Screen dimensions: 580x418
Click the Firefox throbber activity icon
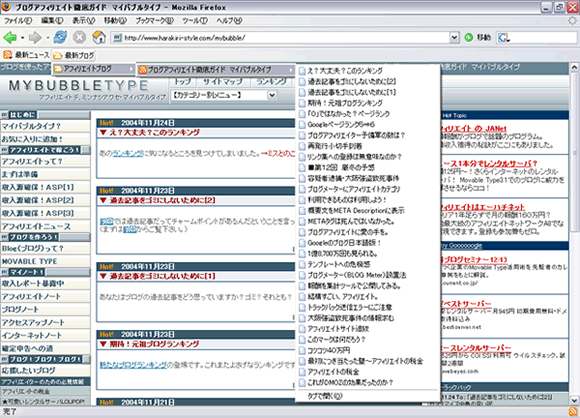pos(573,20)
